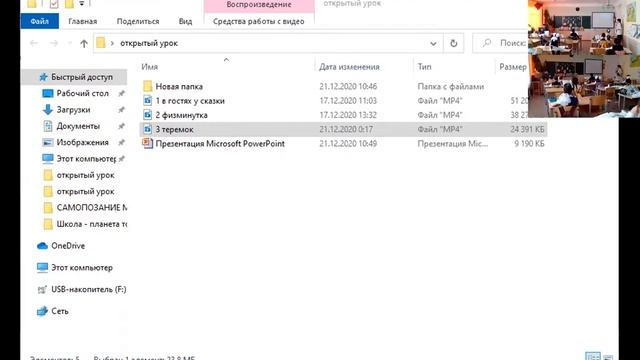The height and width of the screenshot is (360, 640).
Task: Click the address bar path открытый урок
Action: [149, 43]
